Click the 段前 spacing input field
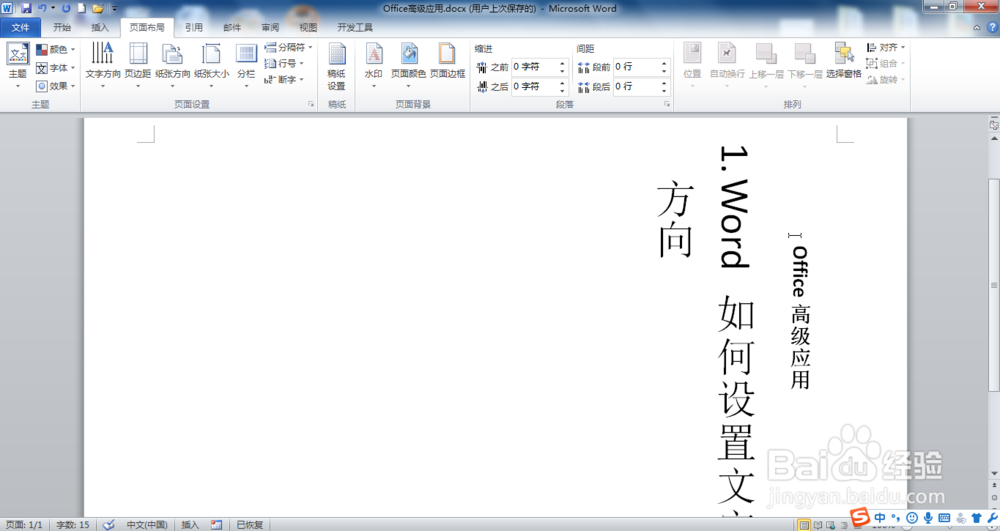1000x531 pixels. pos(636,67)
